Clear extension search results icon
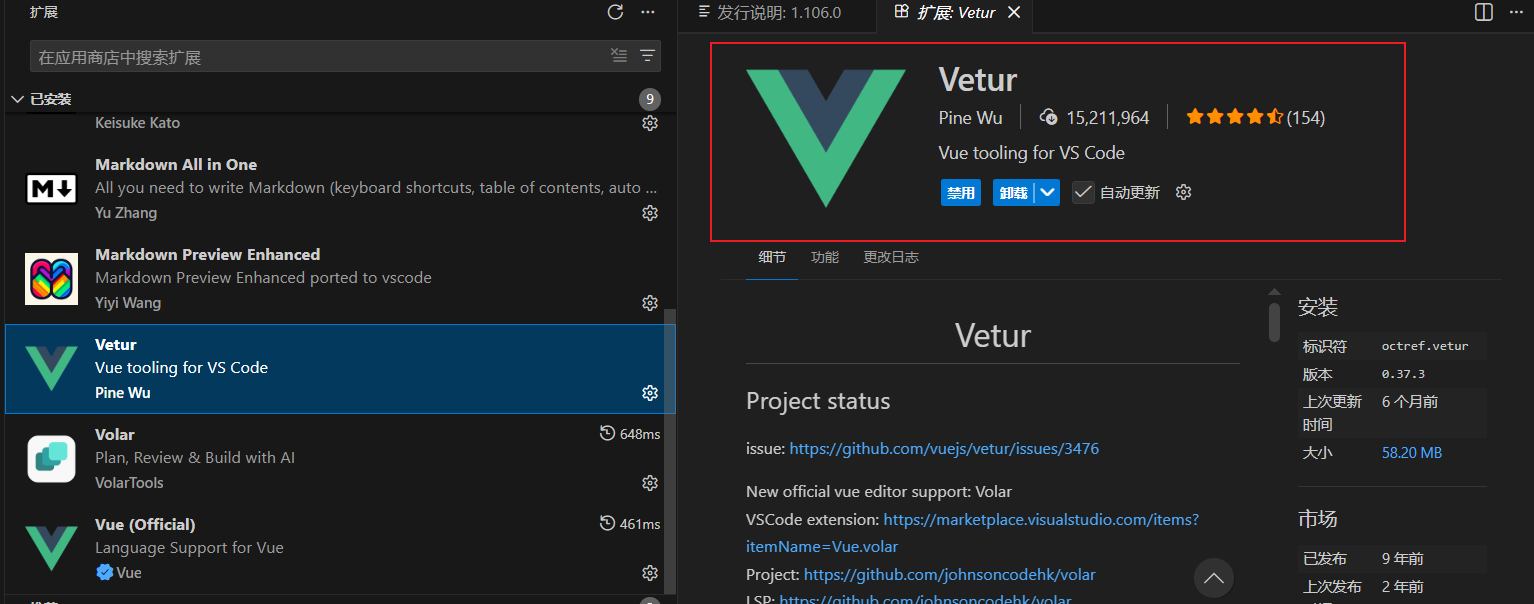 click(619, 56)
